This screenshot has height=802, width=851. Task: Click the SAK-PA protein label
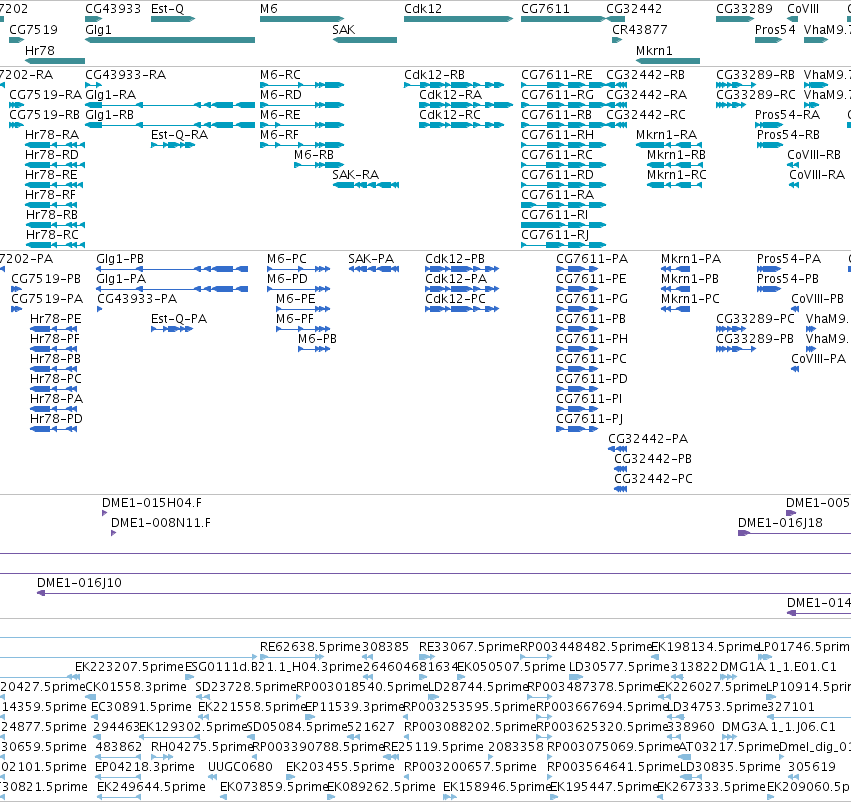point(371,259)
